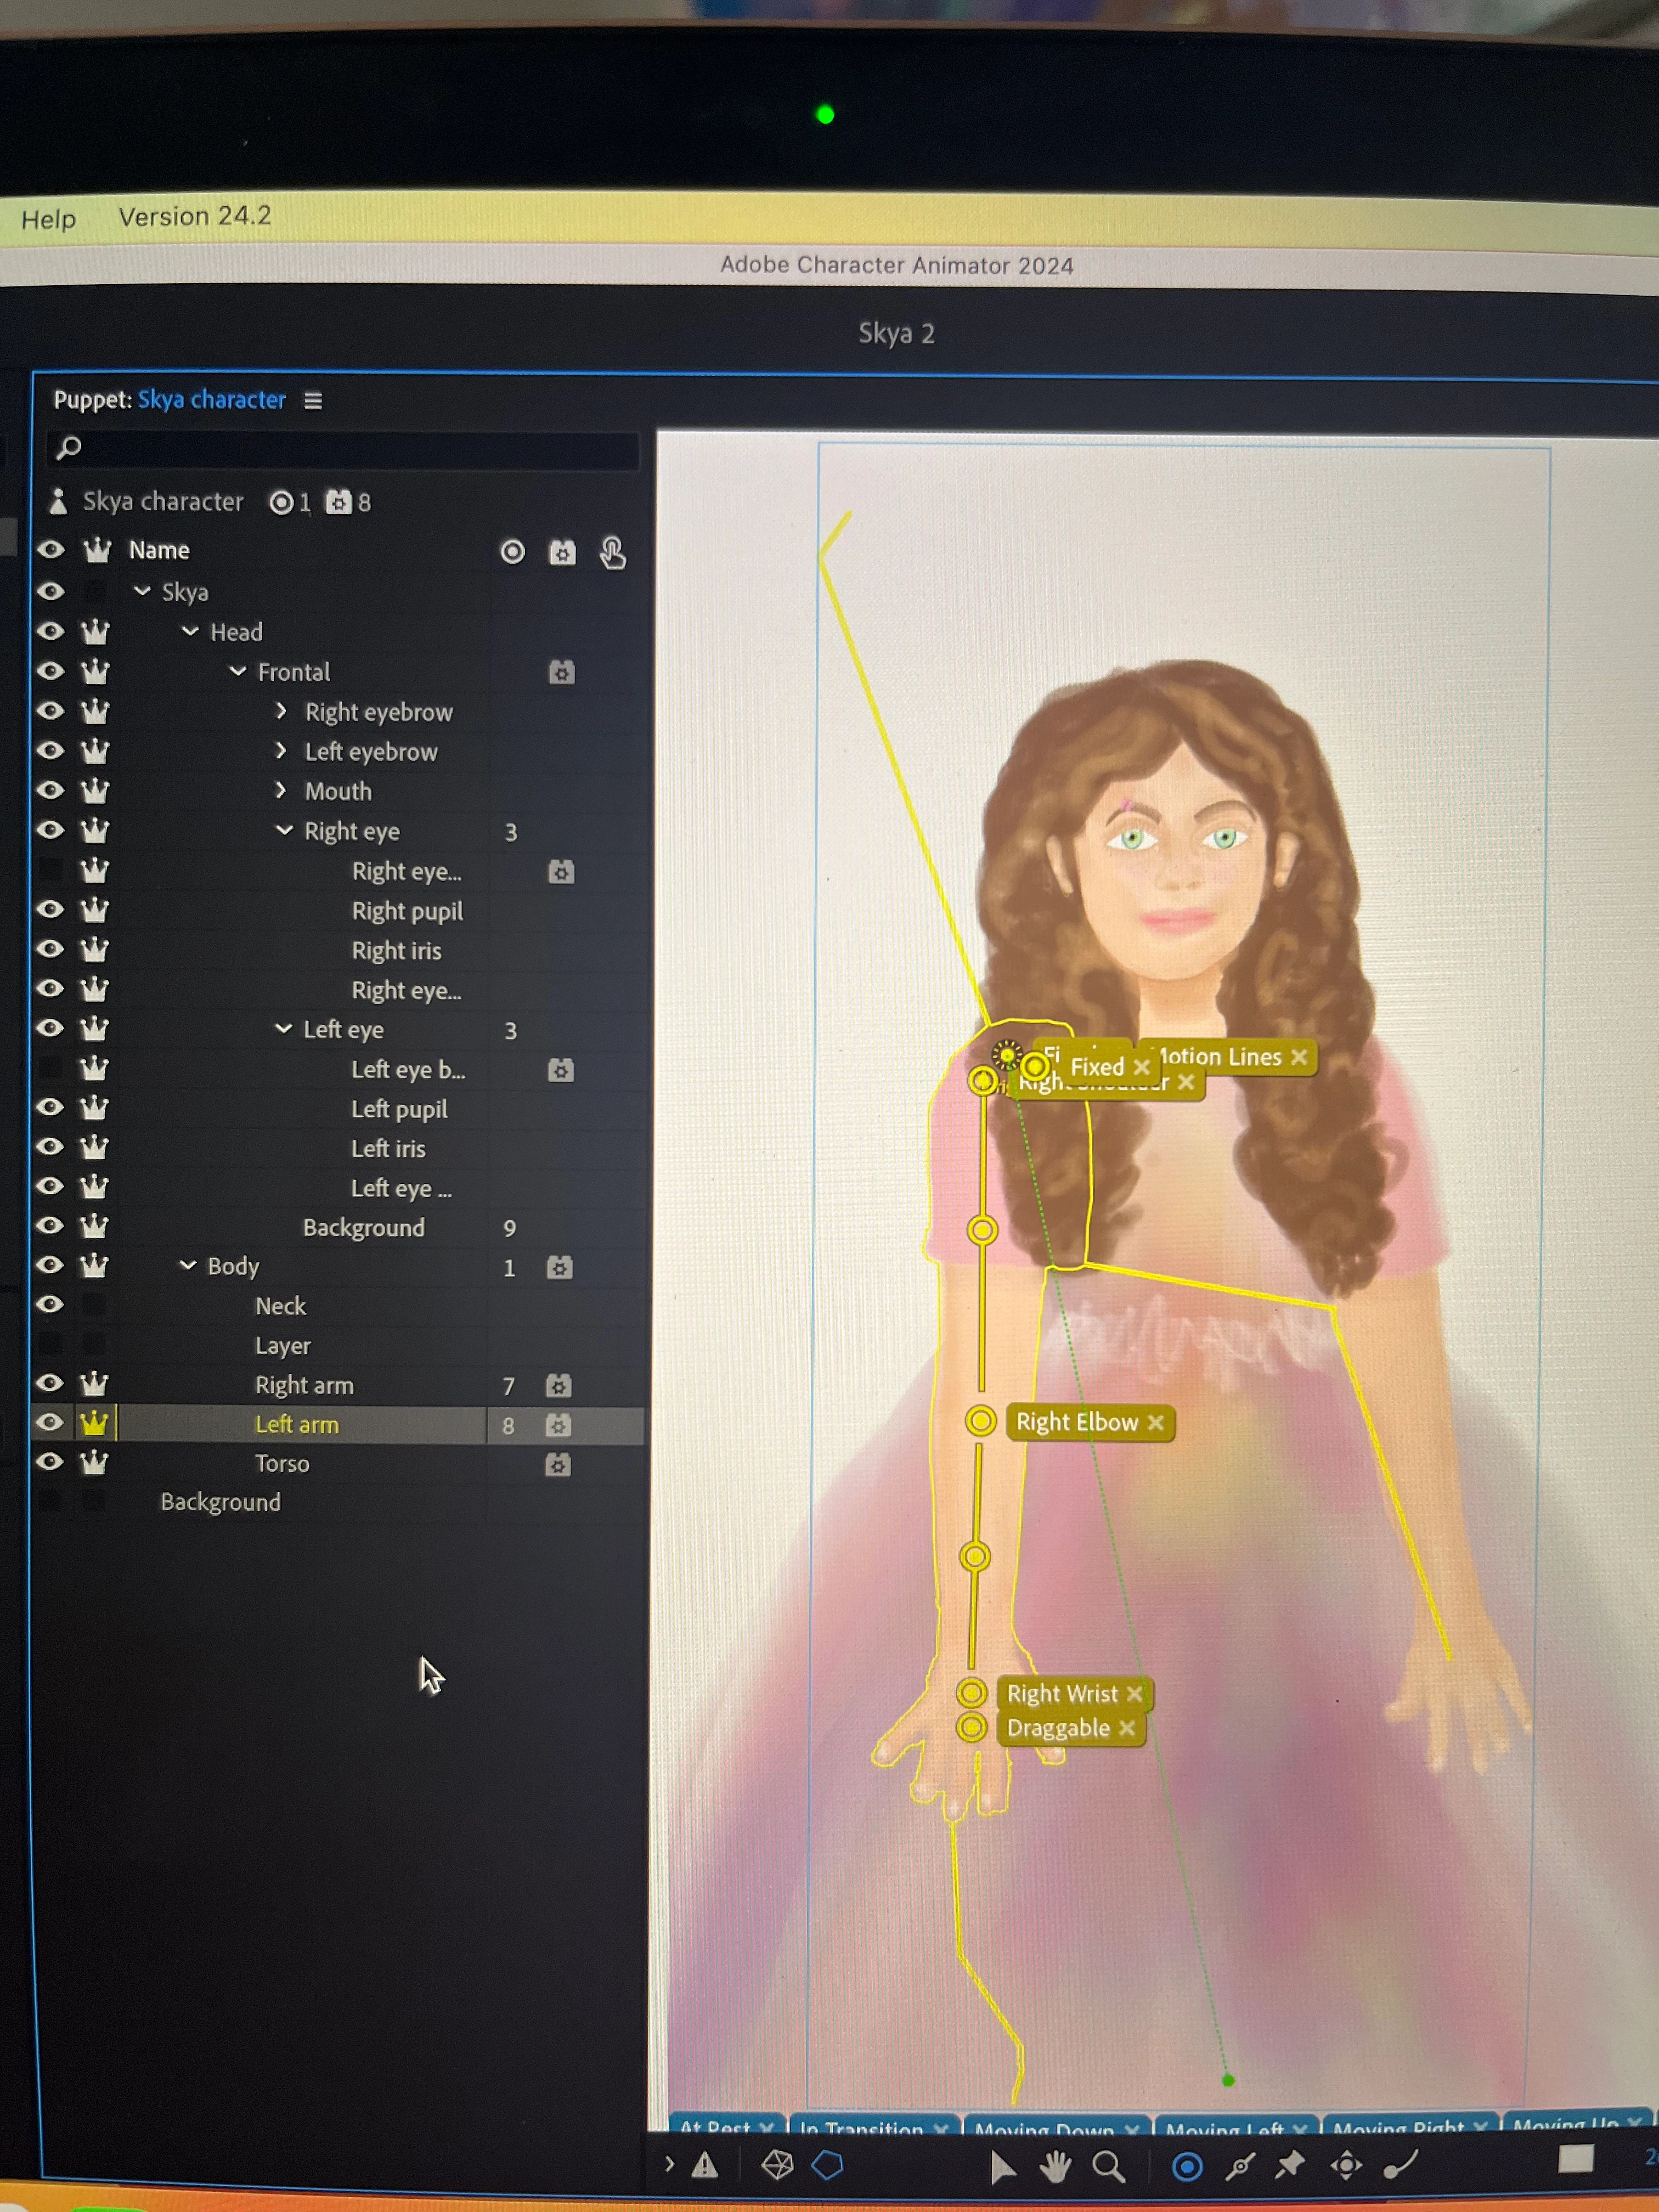Select the Dragger tool

coord(1346,2166)
